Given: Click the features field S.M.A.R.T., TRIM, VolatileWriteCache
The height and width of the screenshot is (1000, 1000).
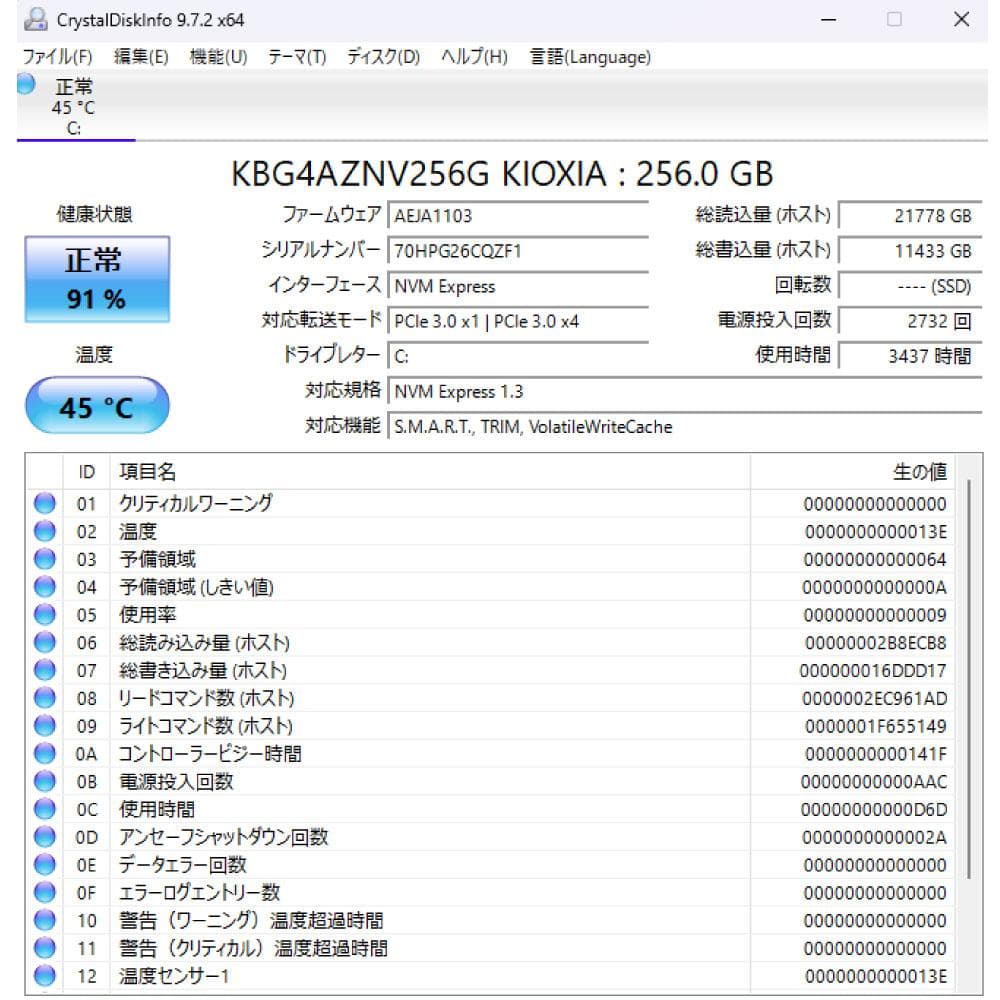Looking at the screenshot, I should (684, 426).
